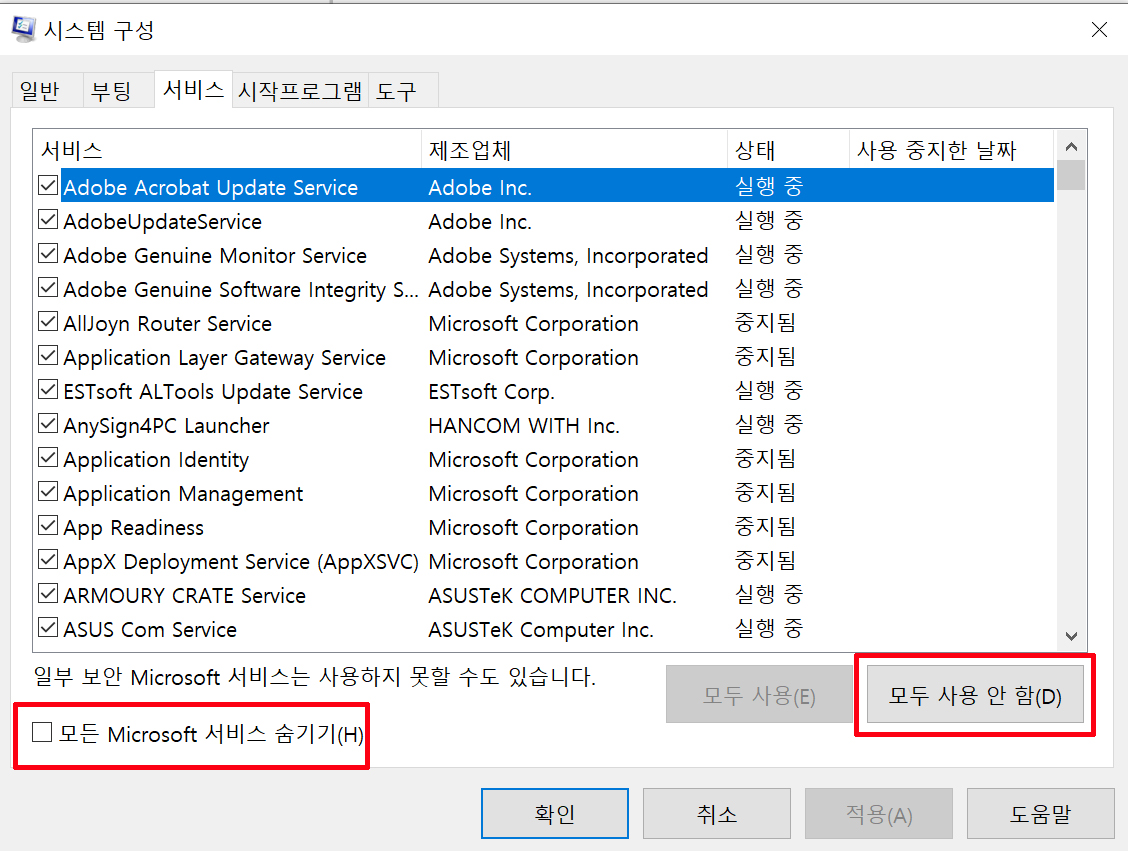Click ASUSTeK COMPUTER INC. manufacturer cell

pos(552,596)
